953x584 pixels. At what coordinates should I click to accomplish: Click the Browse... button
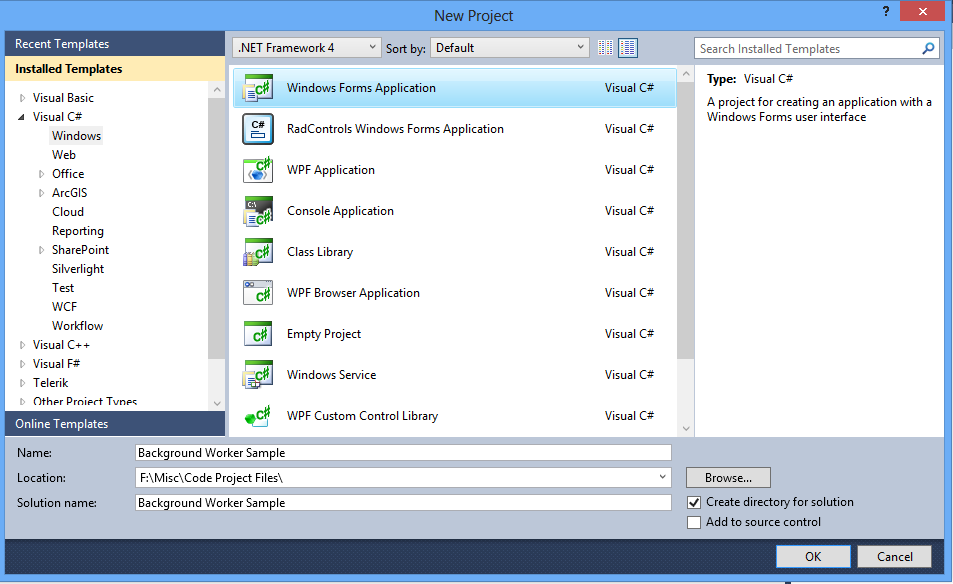(728, 478)
